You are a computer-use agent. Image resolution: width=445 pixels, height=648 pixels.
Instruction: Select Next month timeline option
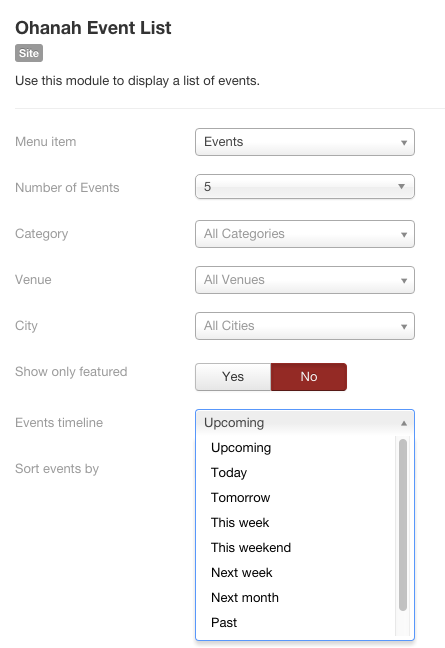[296, 598]
